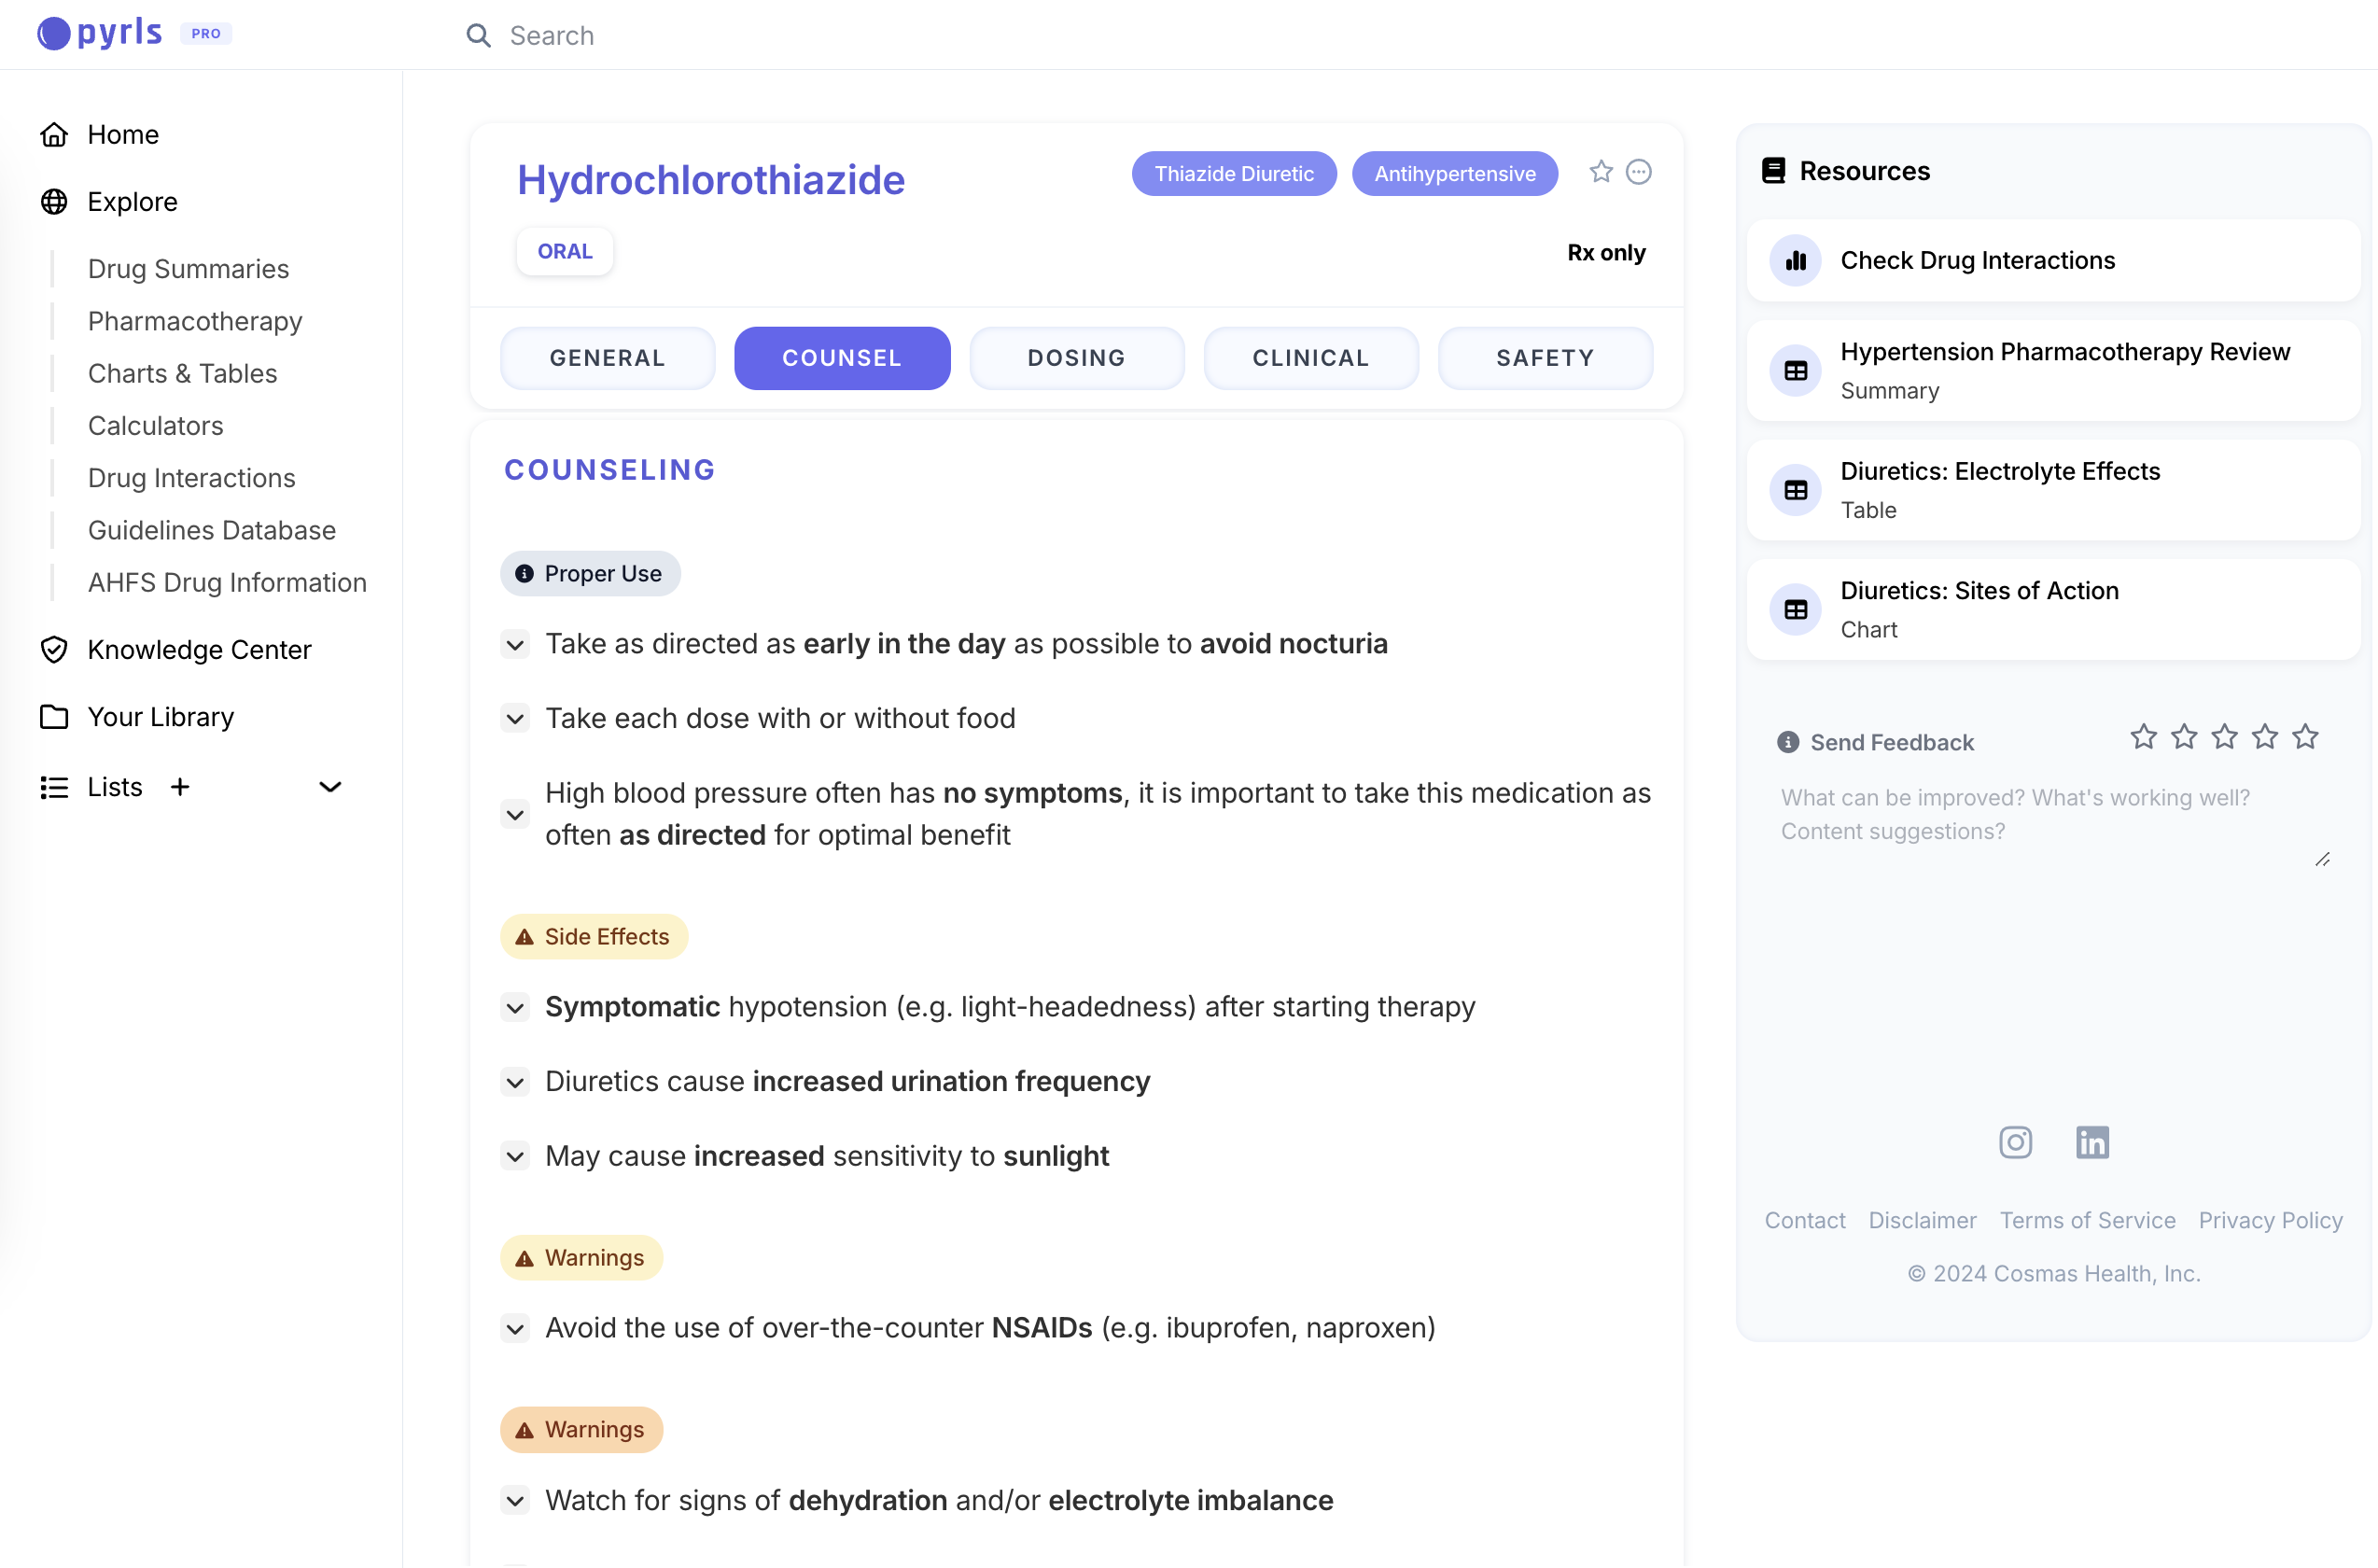Select the Thiazide Diuretic tag
This screenshot has height=1568, width=2378.
(x=1233, y=174)
